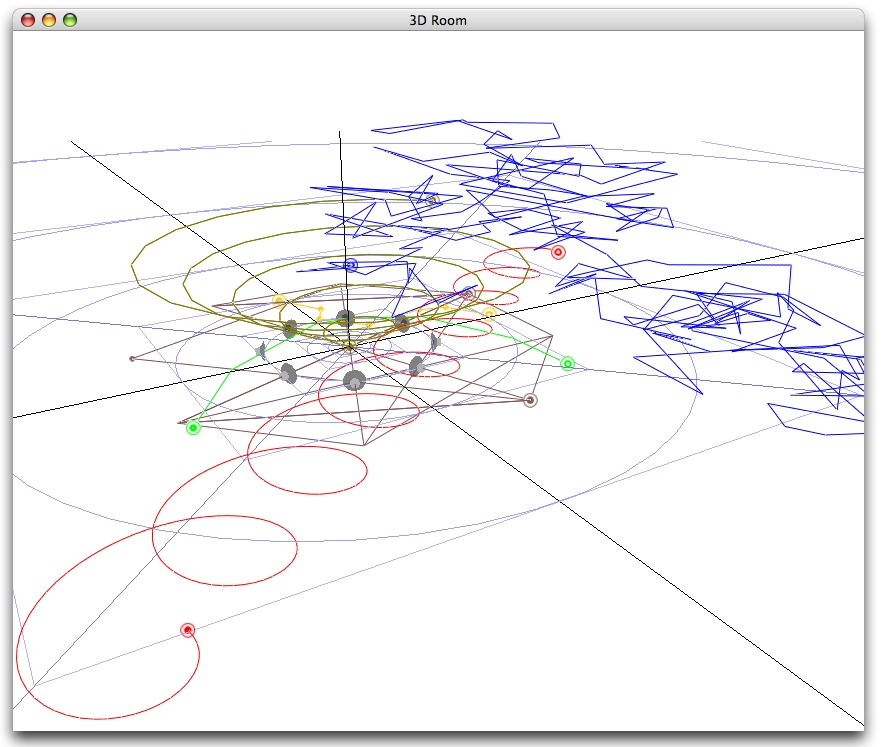Select the small brown dot at the polygon's far-left vertex
This screenshot has height=747, width=881.
click(132, 358)
